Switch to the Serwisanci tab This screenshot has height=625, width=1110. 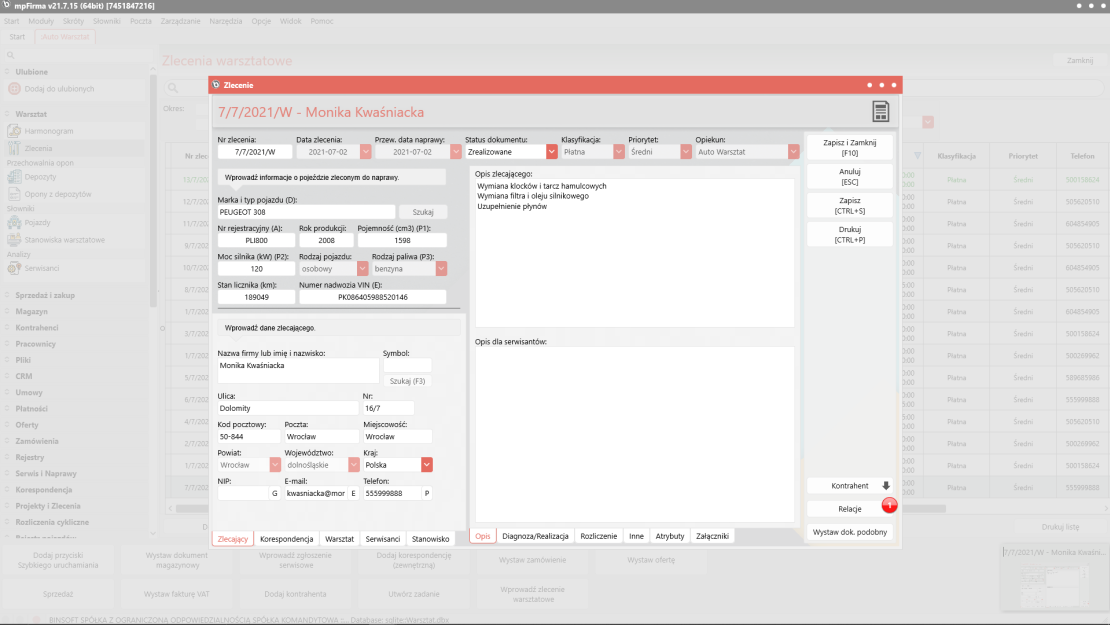click(x=383, y=539)
